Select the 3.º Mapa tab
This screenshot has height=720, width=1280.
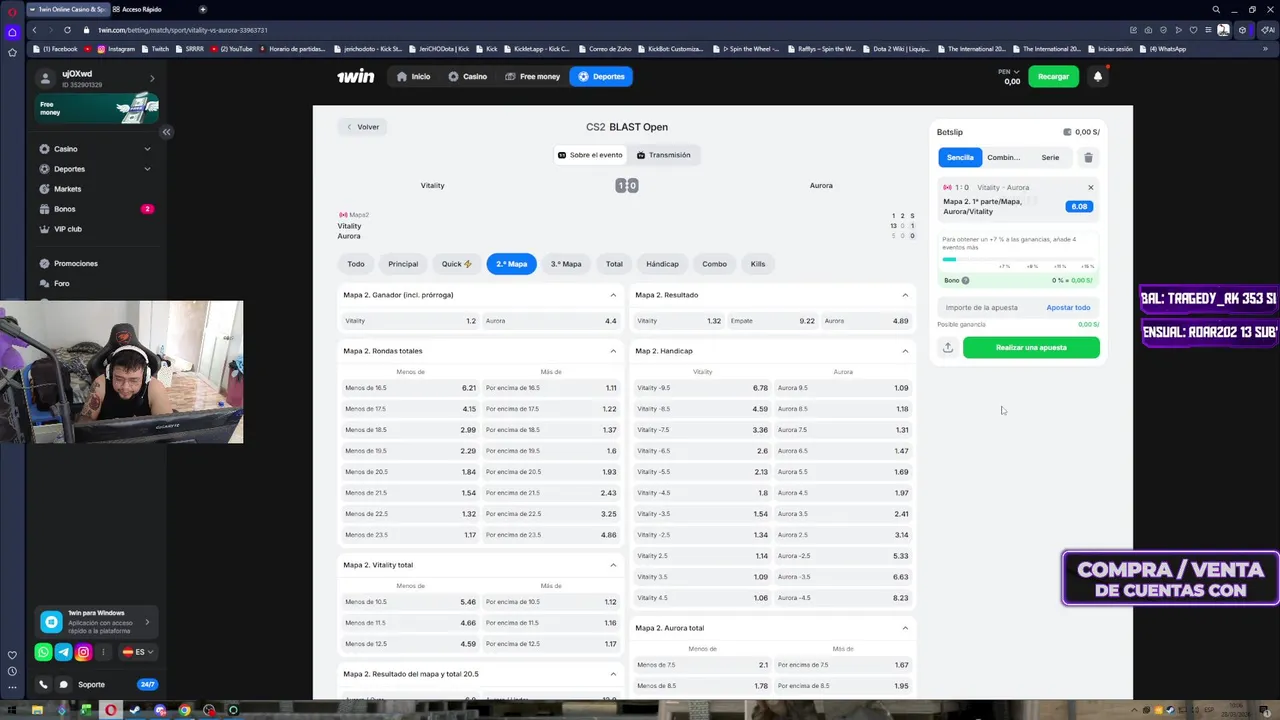click(566, 264)
